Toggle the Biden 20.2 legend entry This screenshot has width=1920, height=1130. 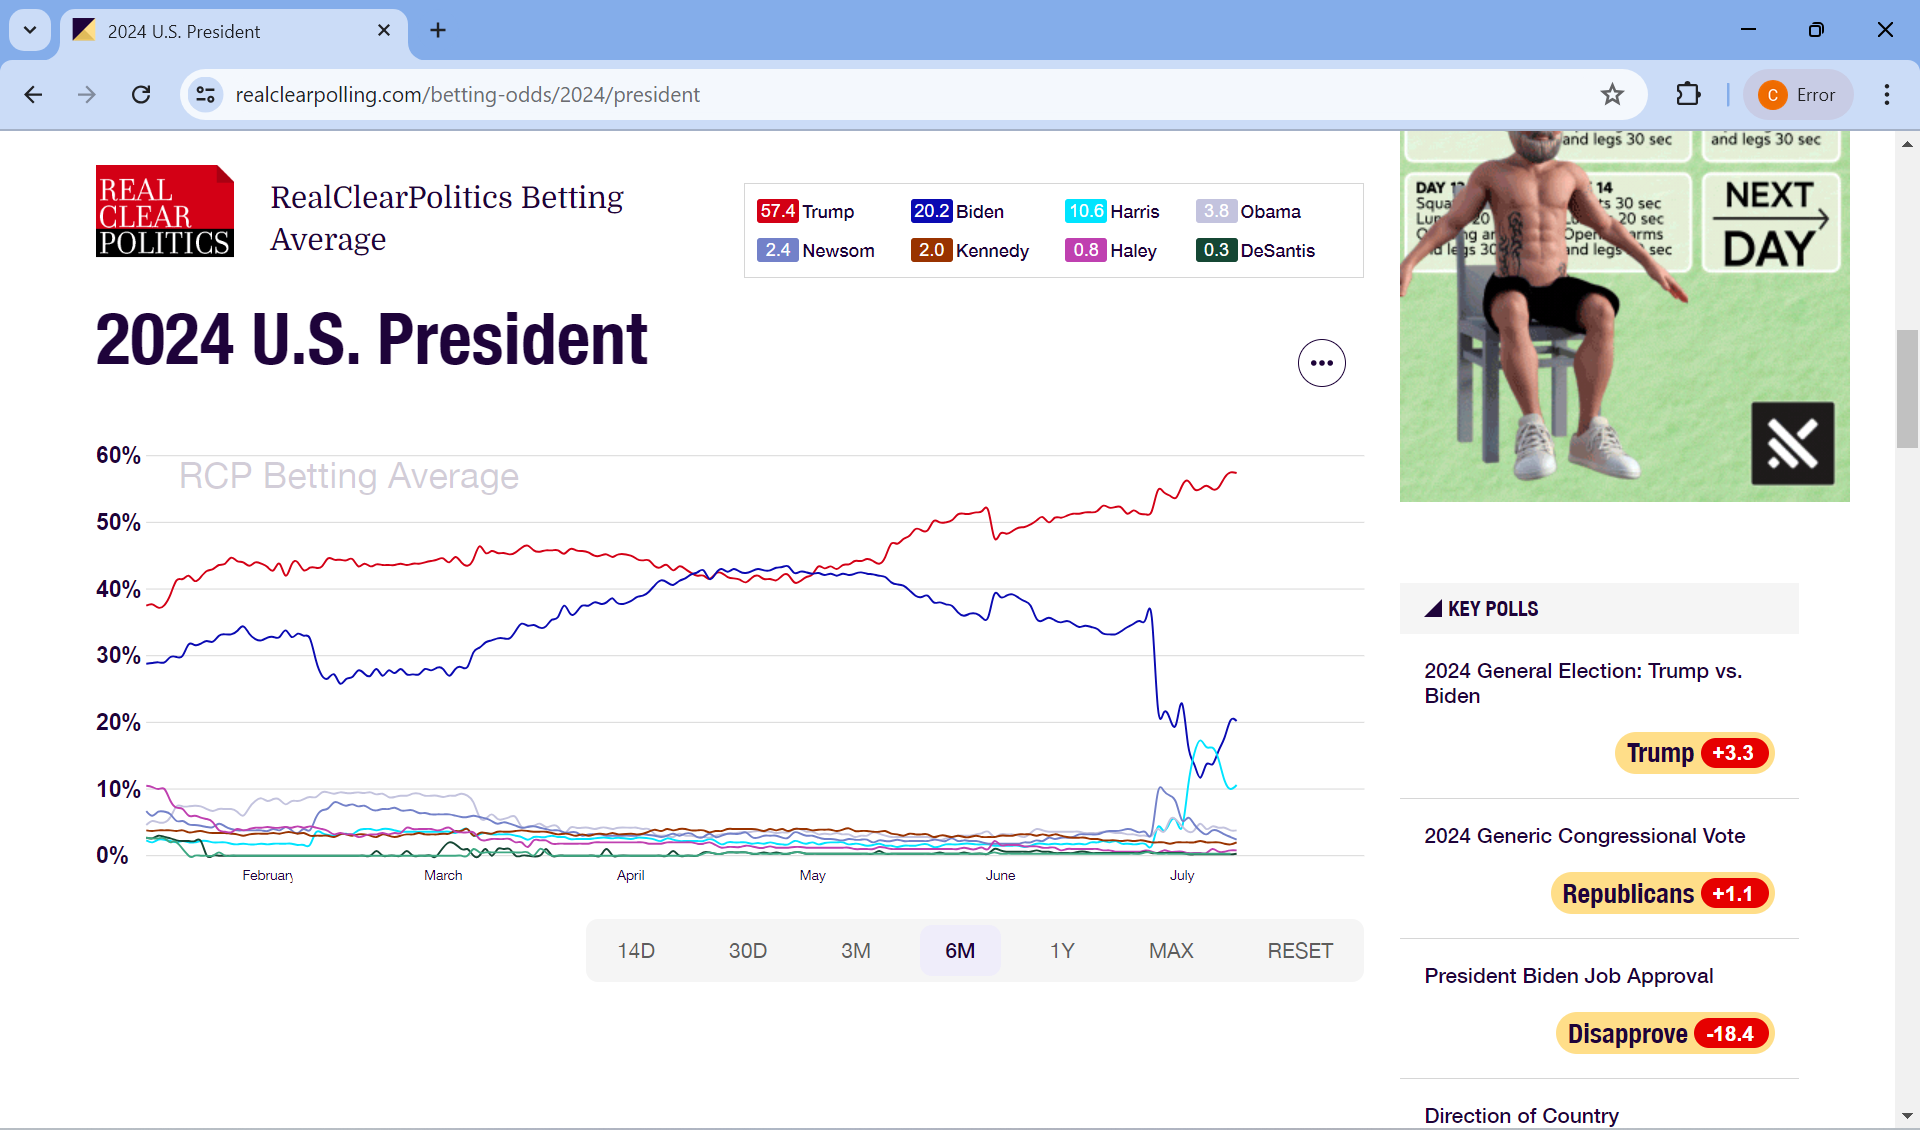pyautogui.click(x=957, y=211)
